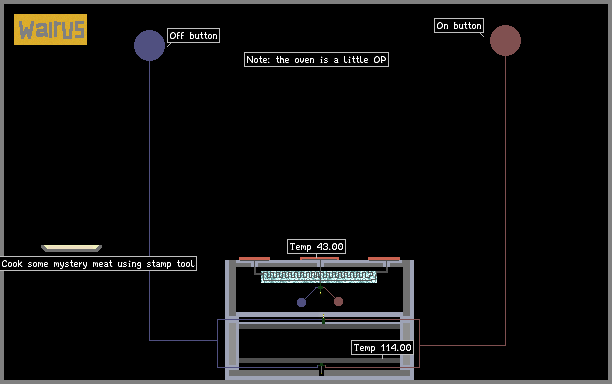Click the large blue Off button circle
Screen dimensions: 612x384
[149, 45]
